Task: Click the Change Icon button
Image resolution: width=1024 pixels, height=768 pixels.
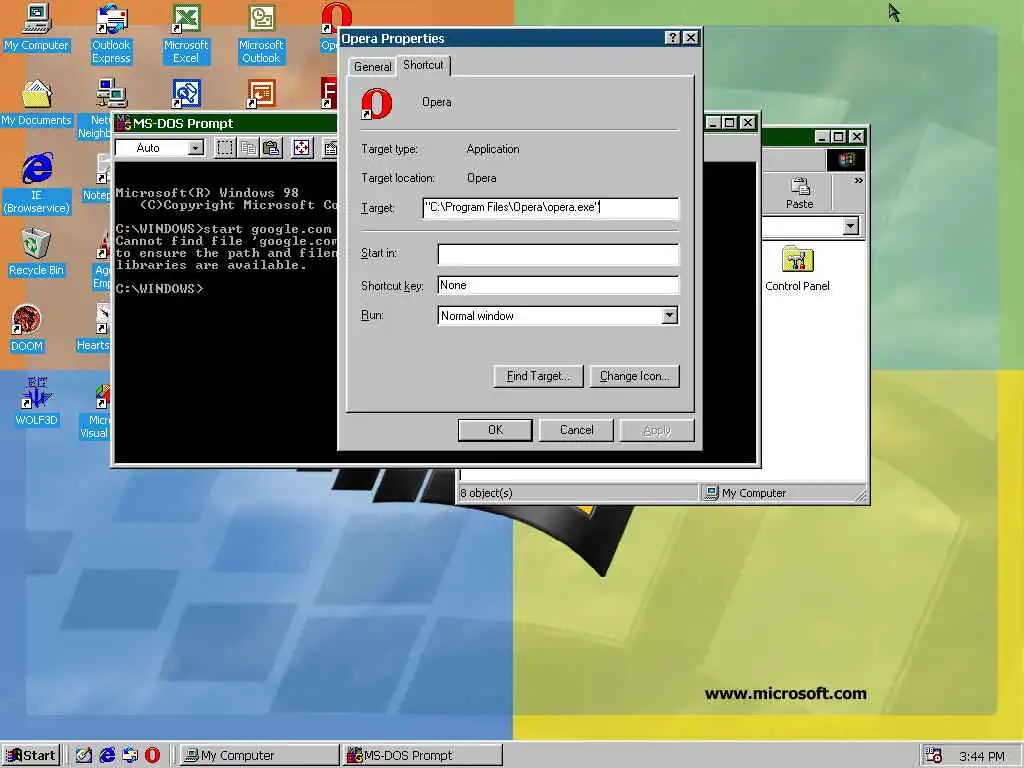Action: (635, 376)
